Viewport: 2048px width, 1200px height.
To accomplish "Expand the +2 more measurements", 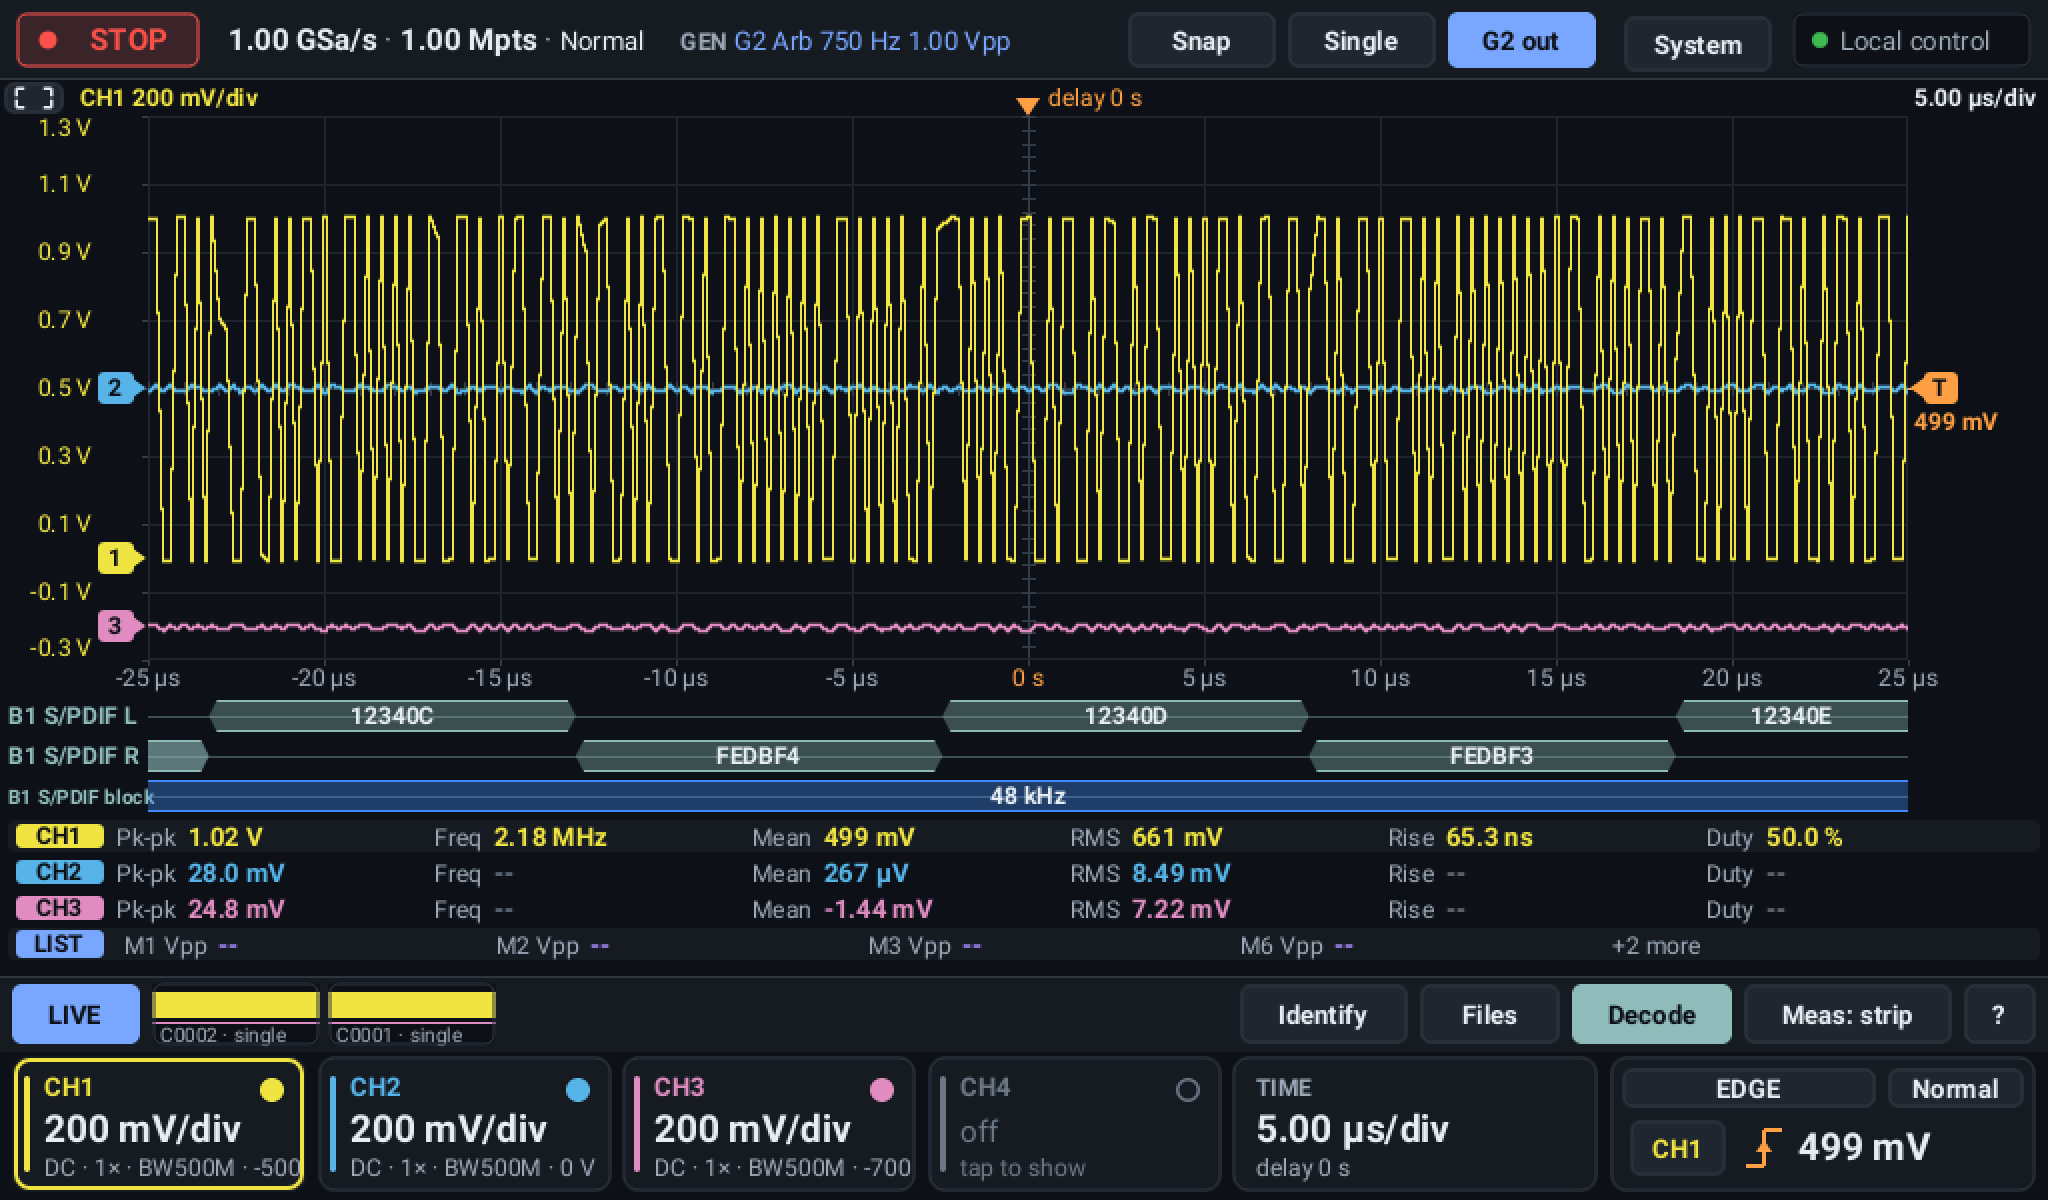I will pos(1655,946).
